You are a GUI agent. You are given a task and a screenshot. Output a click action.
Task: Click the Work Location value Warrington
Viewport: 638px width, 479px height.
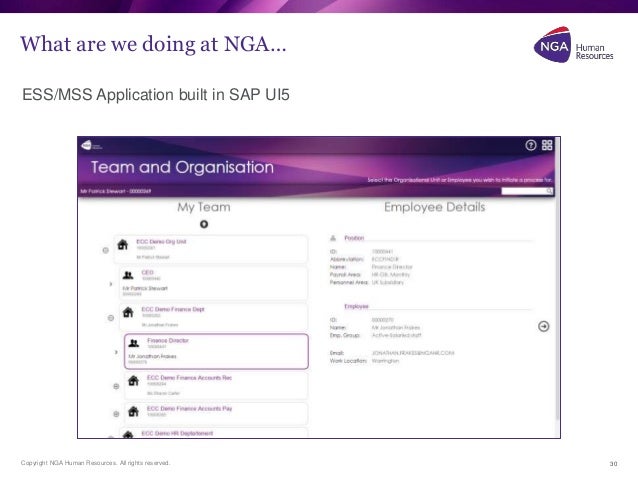pyautogui.click(x=385, y=361)
